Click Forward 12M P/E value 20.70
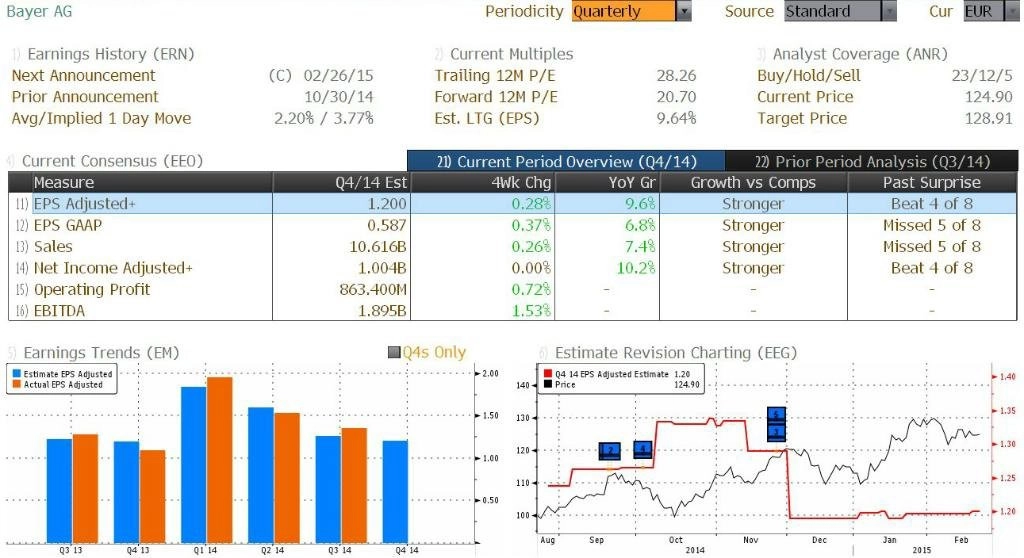Viewport: 1024px width, 558px height. click(x=677, y=97)
